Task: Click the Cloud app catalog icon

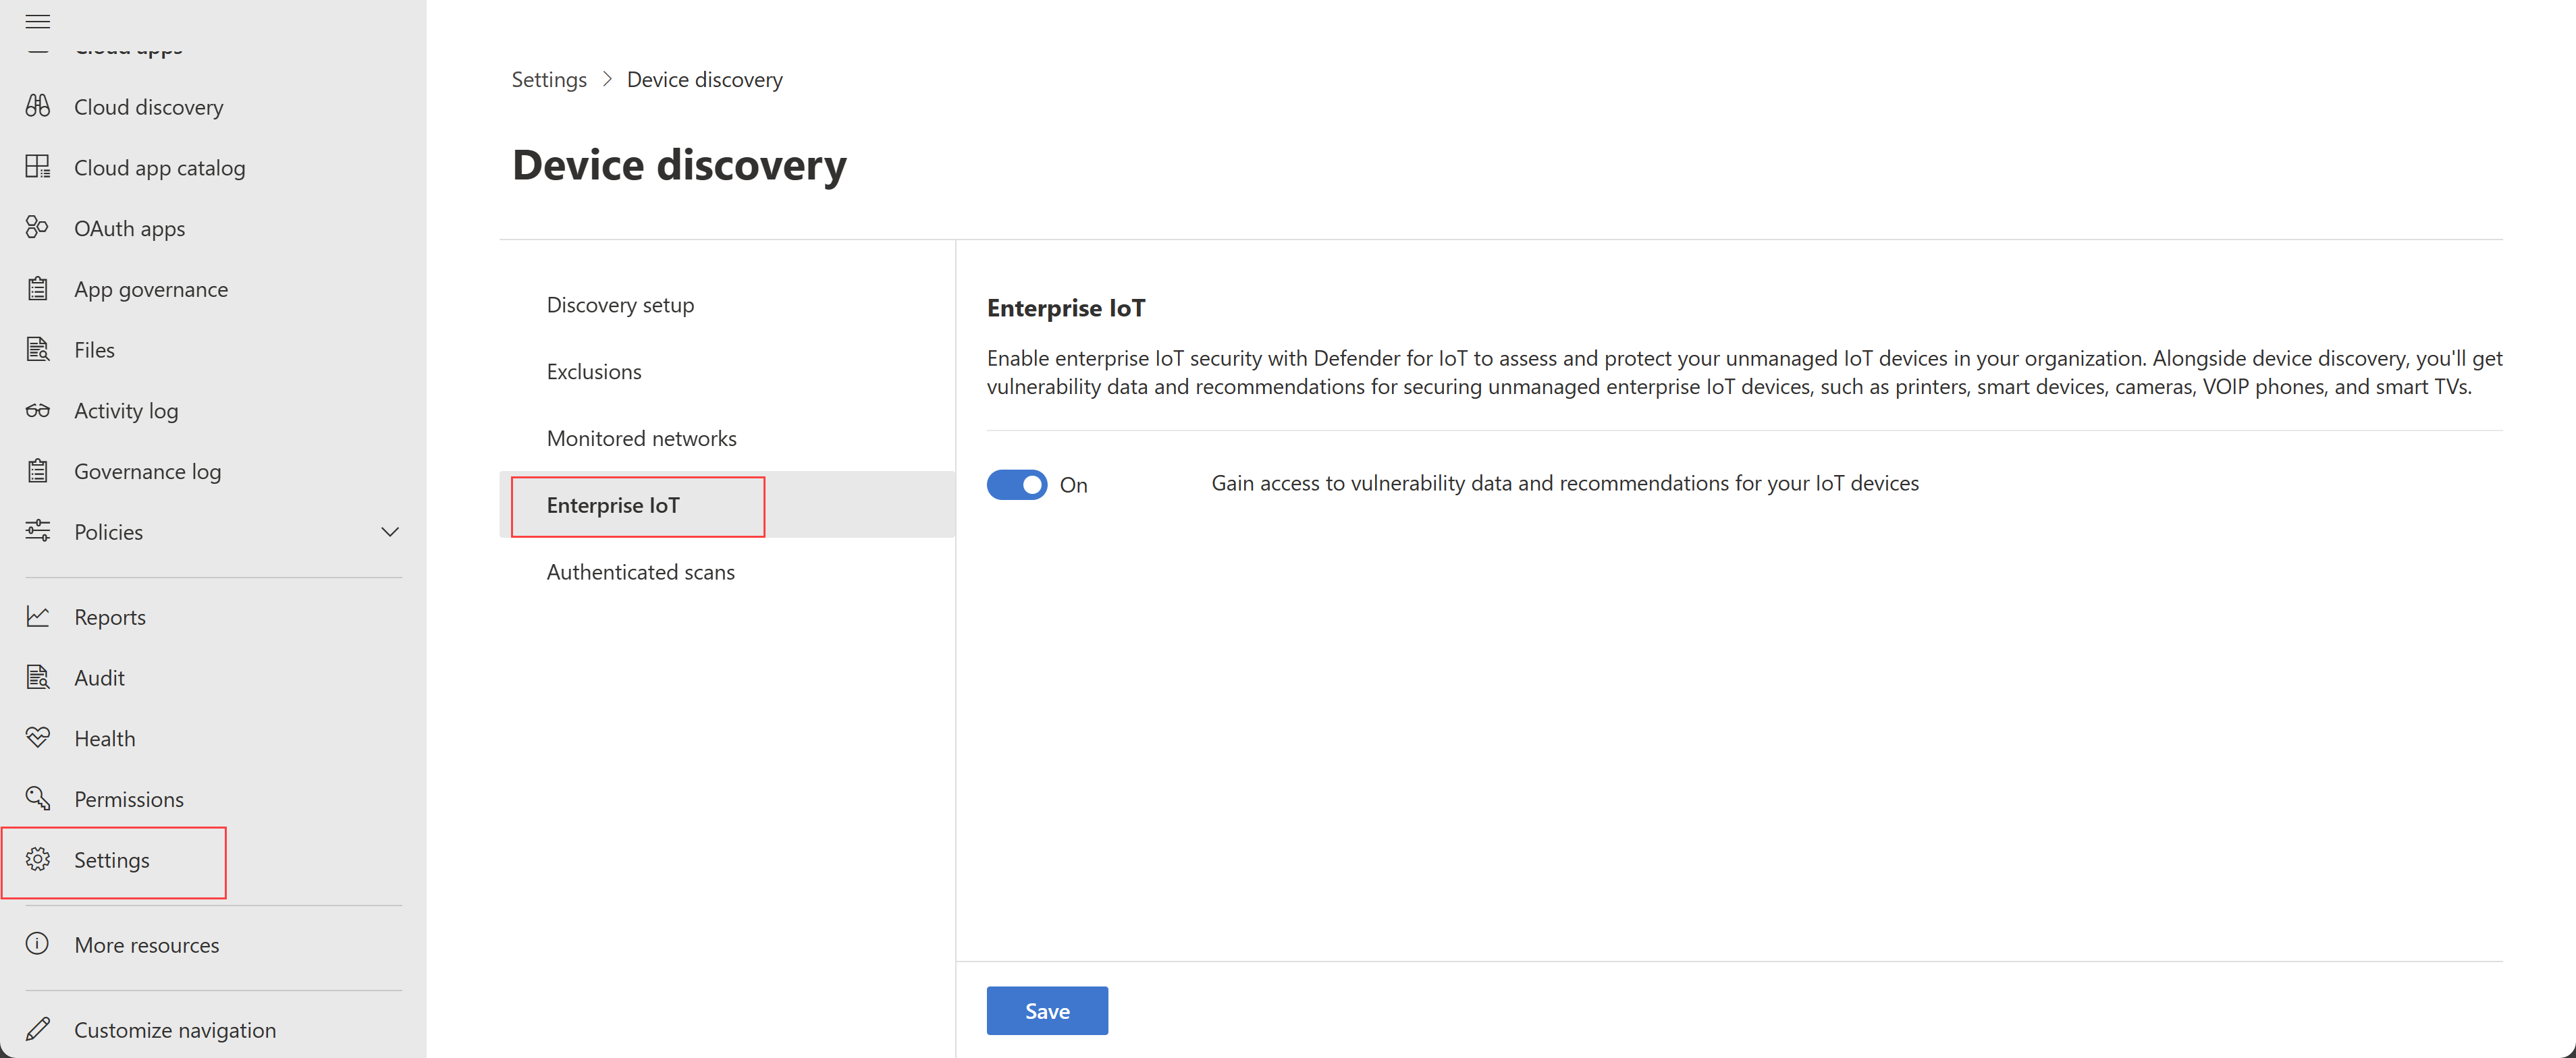Action: (x=38, y=166)
